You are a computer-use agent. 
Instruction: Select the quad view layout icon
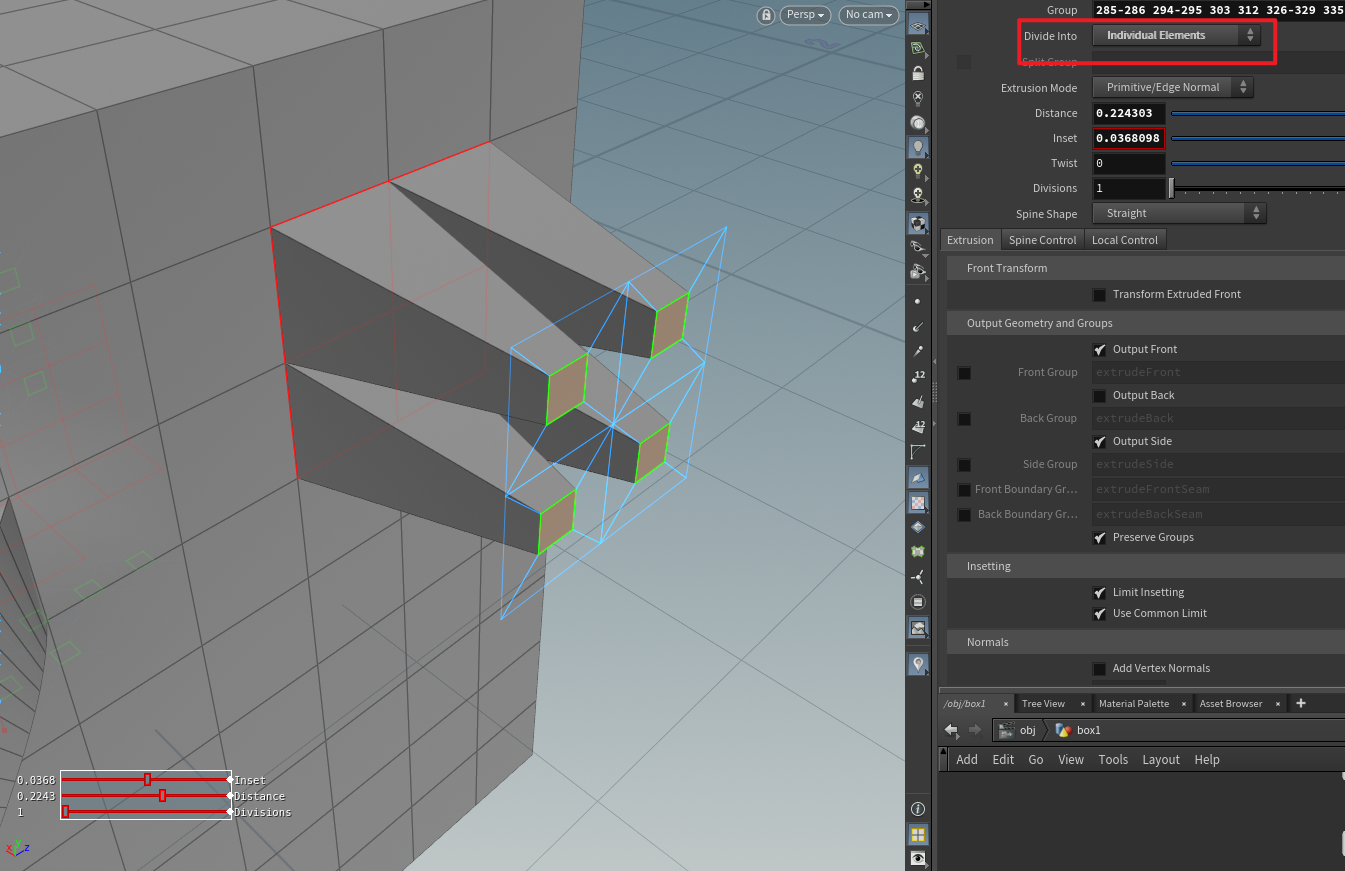pos(918,834)
